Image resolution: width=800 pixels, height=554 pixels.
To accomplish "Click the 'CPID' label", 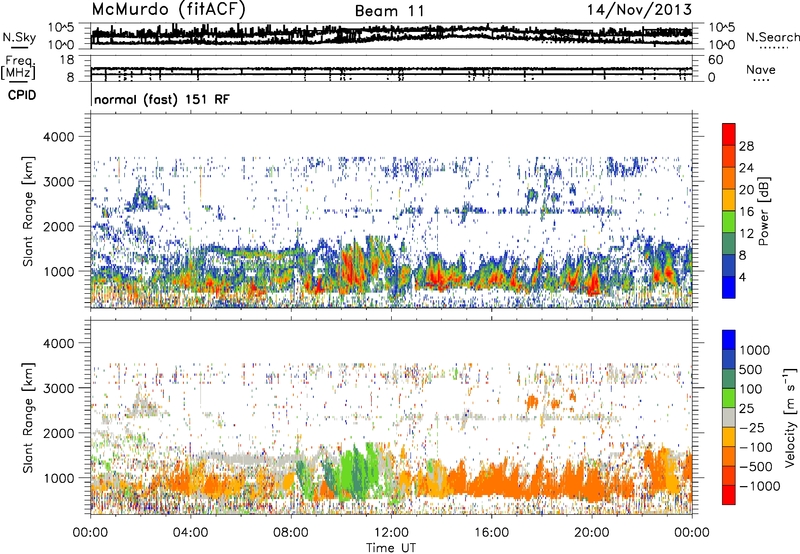I will (x=22, y=95).
